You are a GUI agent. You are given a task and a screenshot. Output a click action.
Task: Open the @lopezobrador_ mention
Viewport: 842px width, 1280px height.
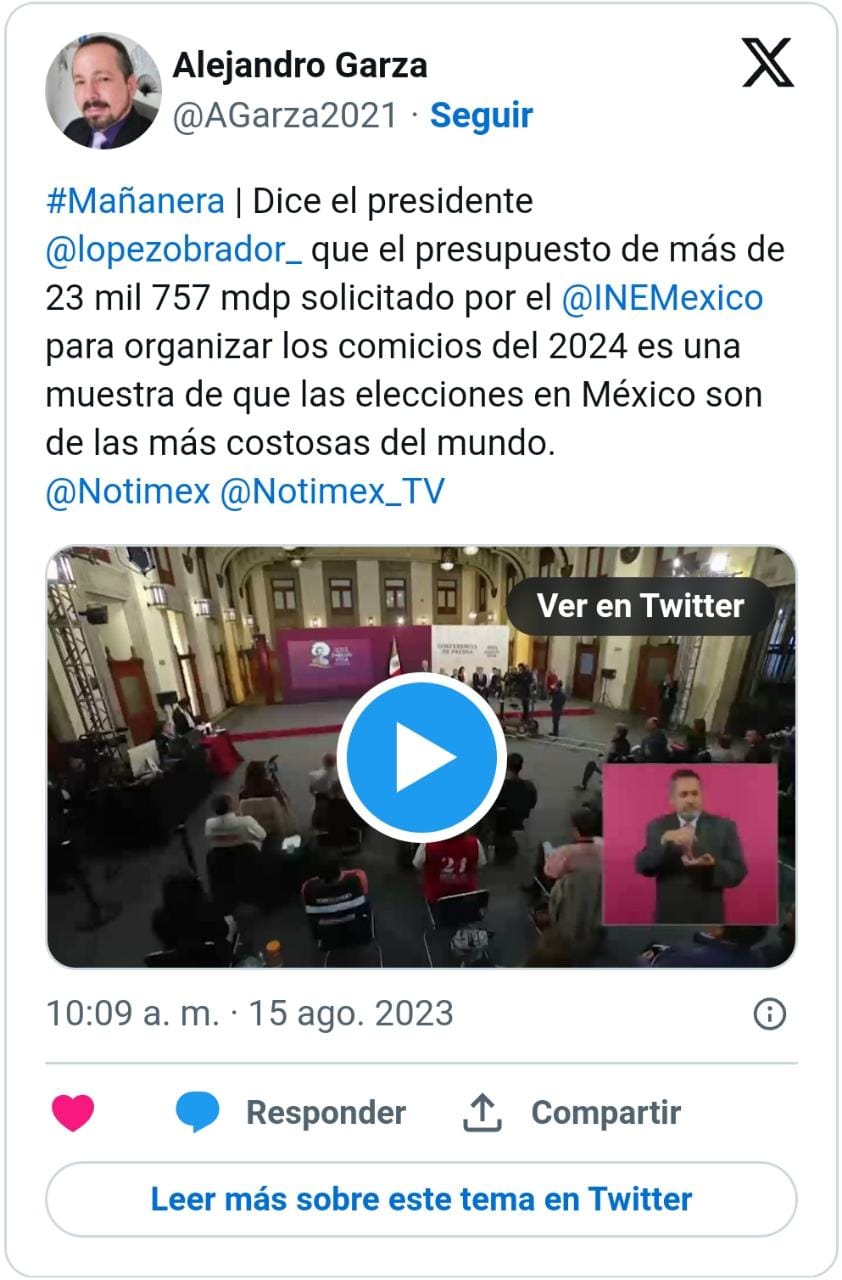coord(174,251)
